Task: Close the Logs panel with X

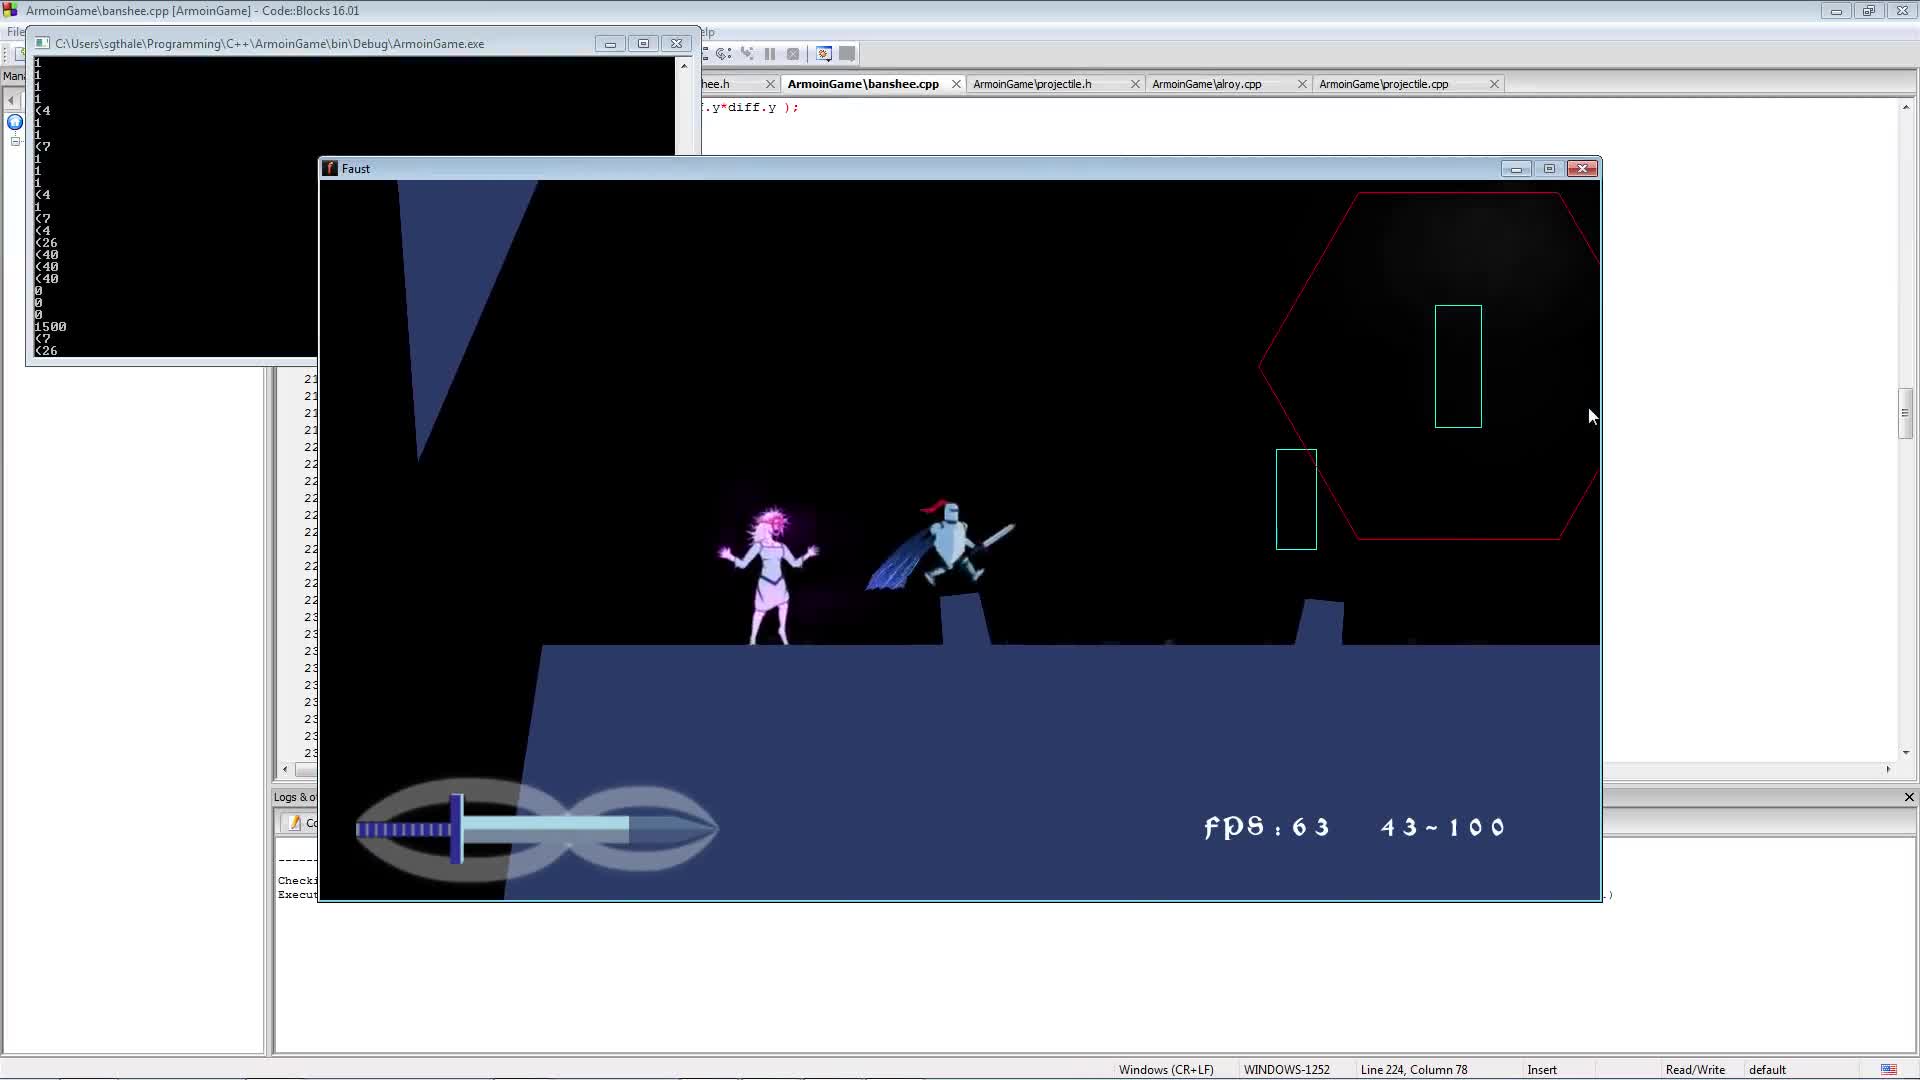Action: (x=1908, y=797)
